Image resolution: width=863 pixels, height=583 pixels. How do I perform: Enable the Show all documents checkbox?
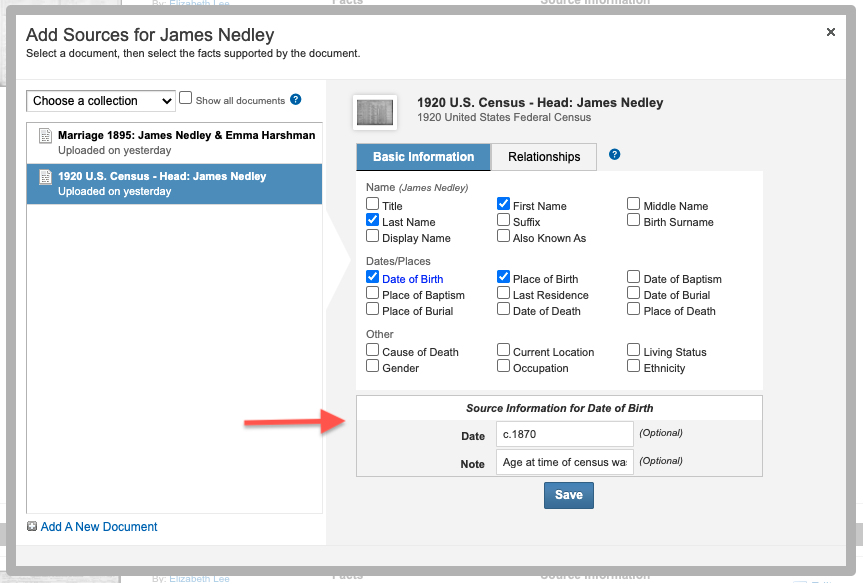(185, 99)
